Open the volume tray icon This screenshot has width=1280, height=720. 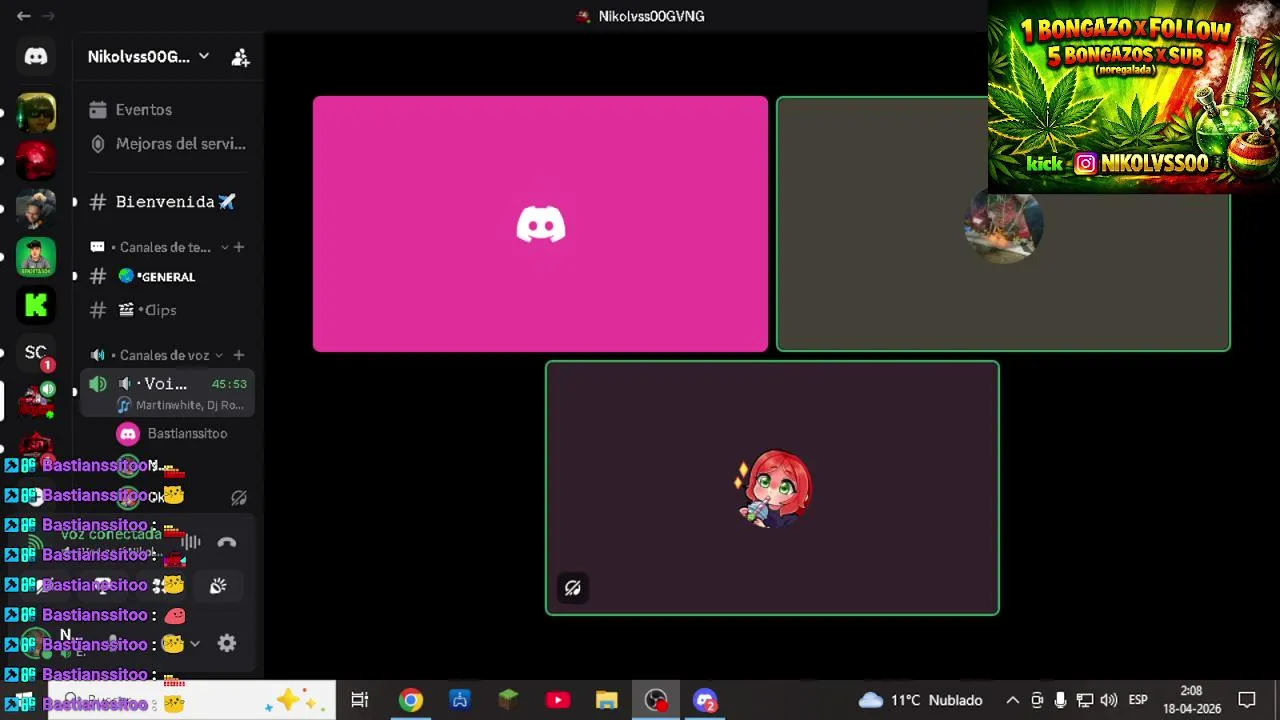pyautogui.click(x=1108, y=700)
